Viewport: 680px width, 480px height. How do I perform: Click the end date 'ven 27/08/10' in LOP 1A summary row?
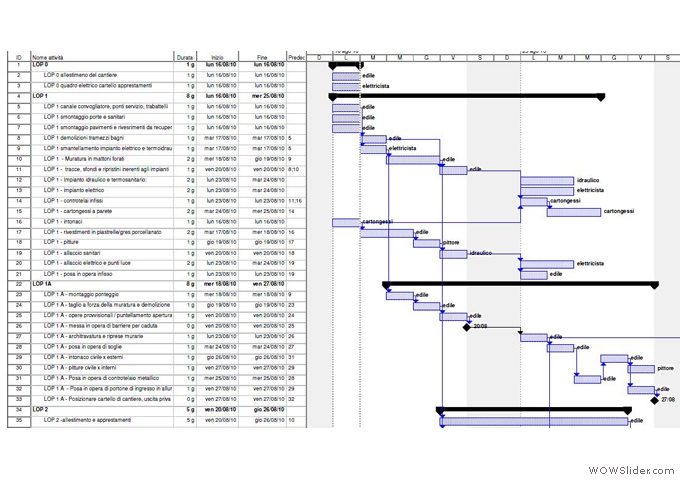(x=268, y=284)
